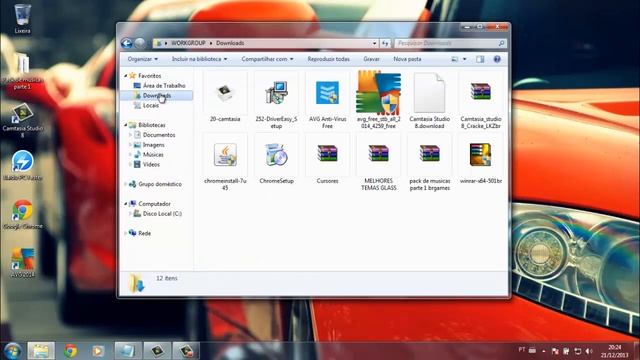Click the Gravar toolbar button
640x360 pixels.
[x=371, y=59]
